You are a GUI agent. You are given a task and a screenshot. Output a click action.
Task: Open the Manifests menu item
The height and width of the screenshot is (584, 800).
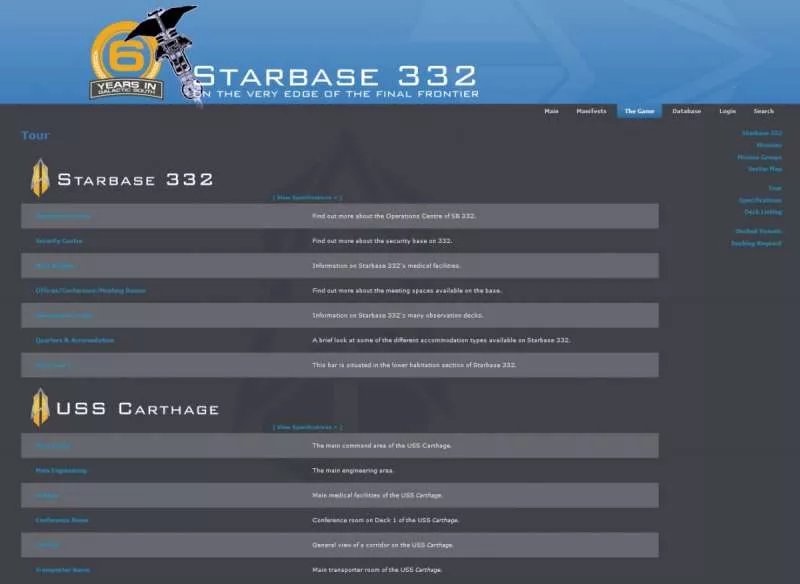(x=594, y=111)
